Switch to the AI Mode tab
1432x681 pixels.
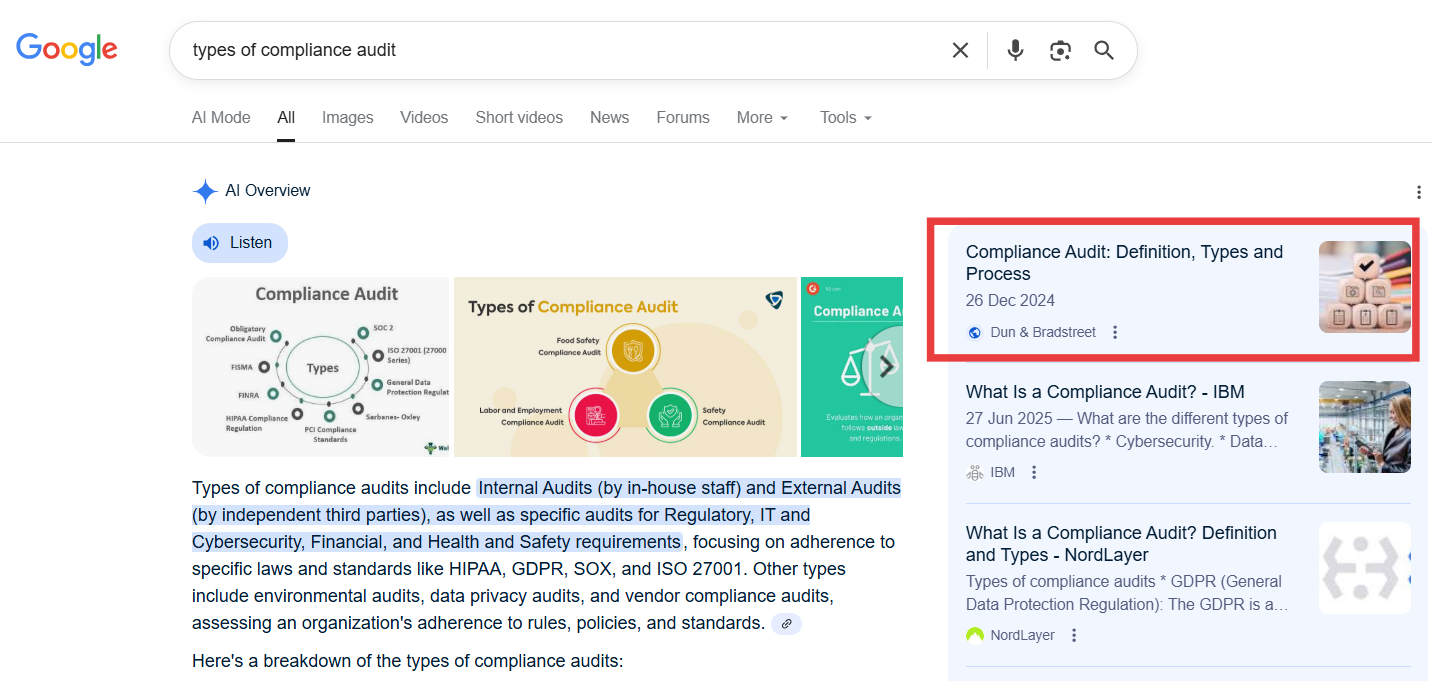pyautogui.click(x=221, y=117)
